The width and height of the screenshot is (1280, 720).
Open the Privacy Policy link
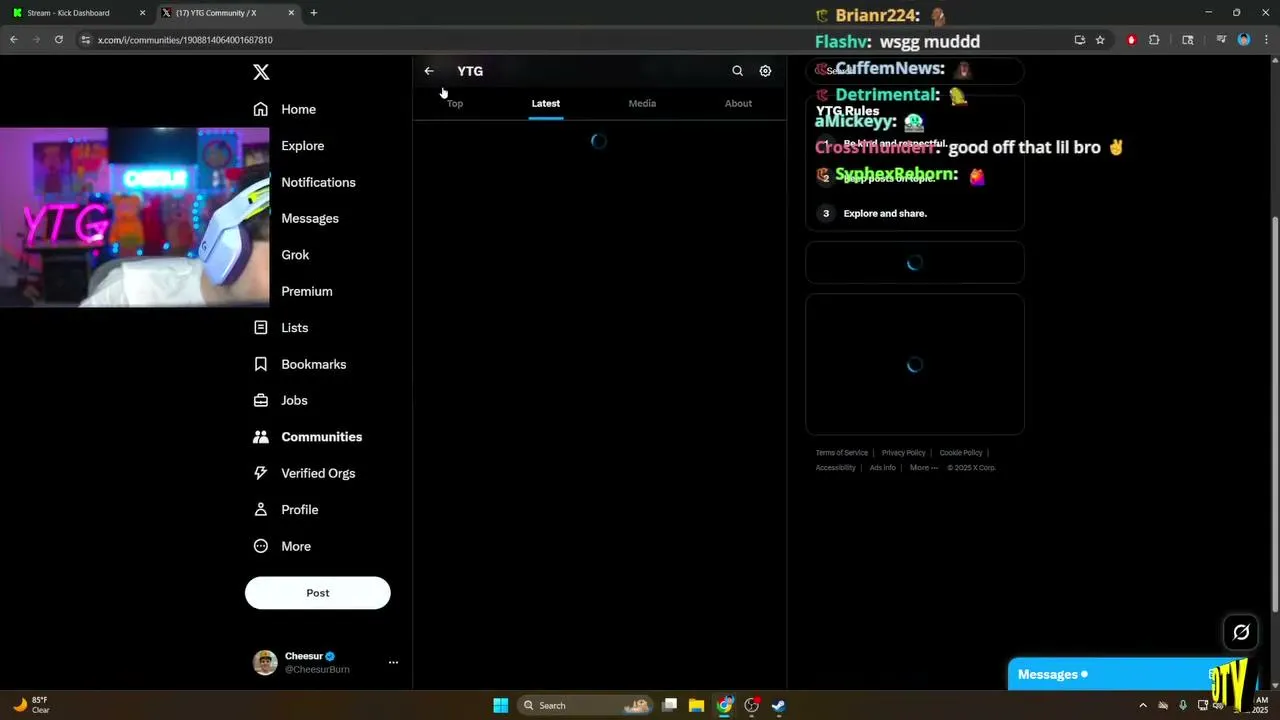[x=903, y=453]
